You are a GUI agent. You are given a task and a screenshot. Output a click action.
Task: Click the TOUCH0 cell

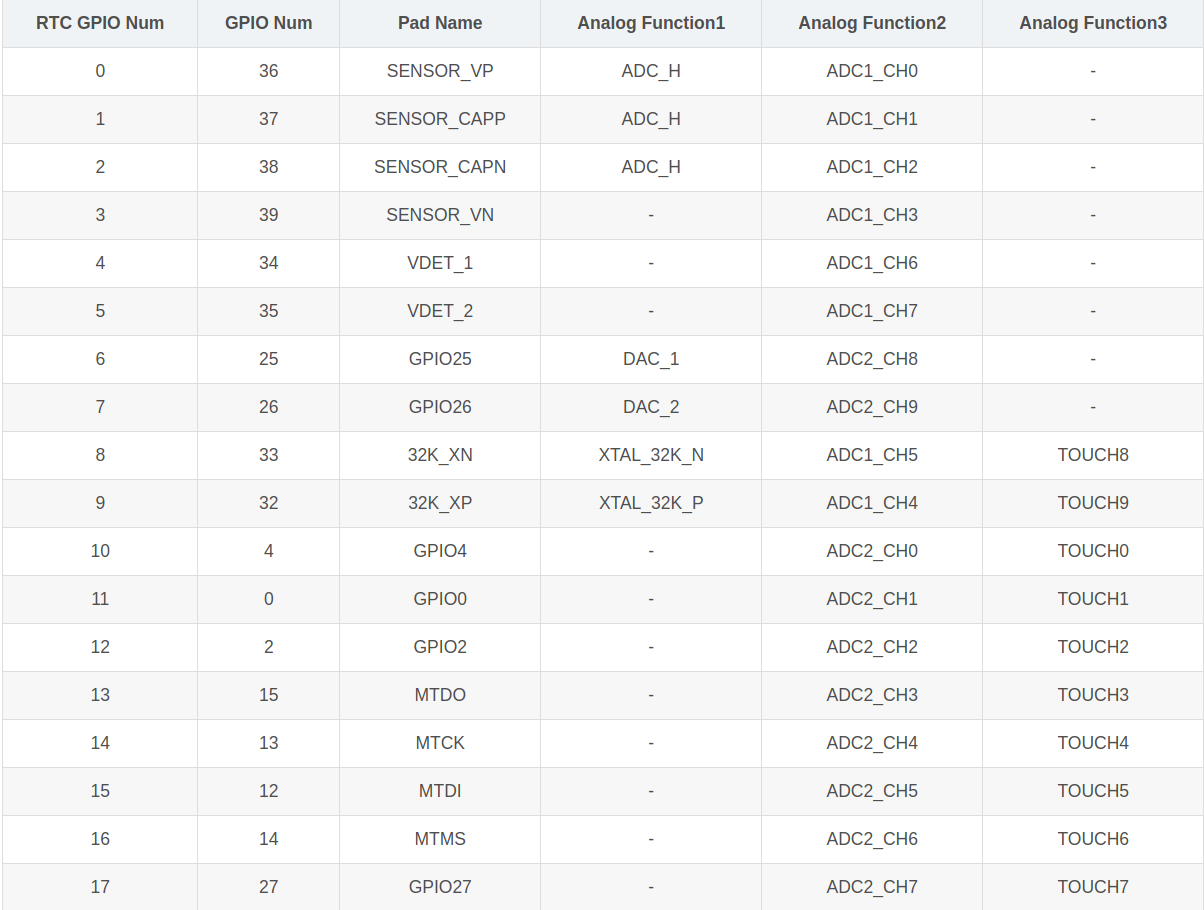1093,551
